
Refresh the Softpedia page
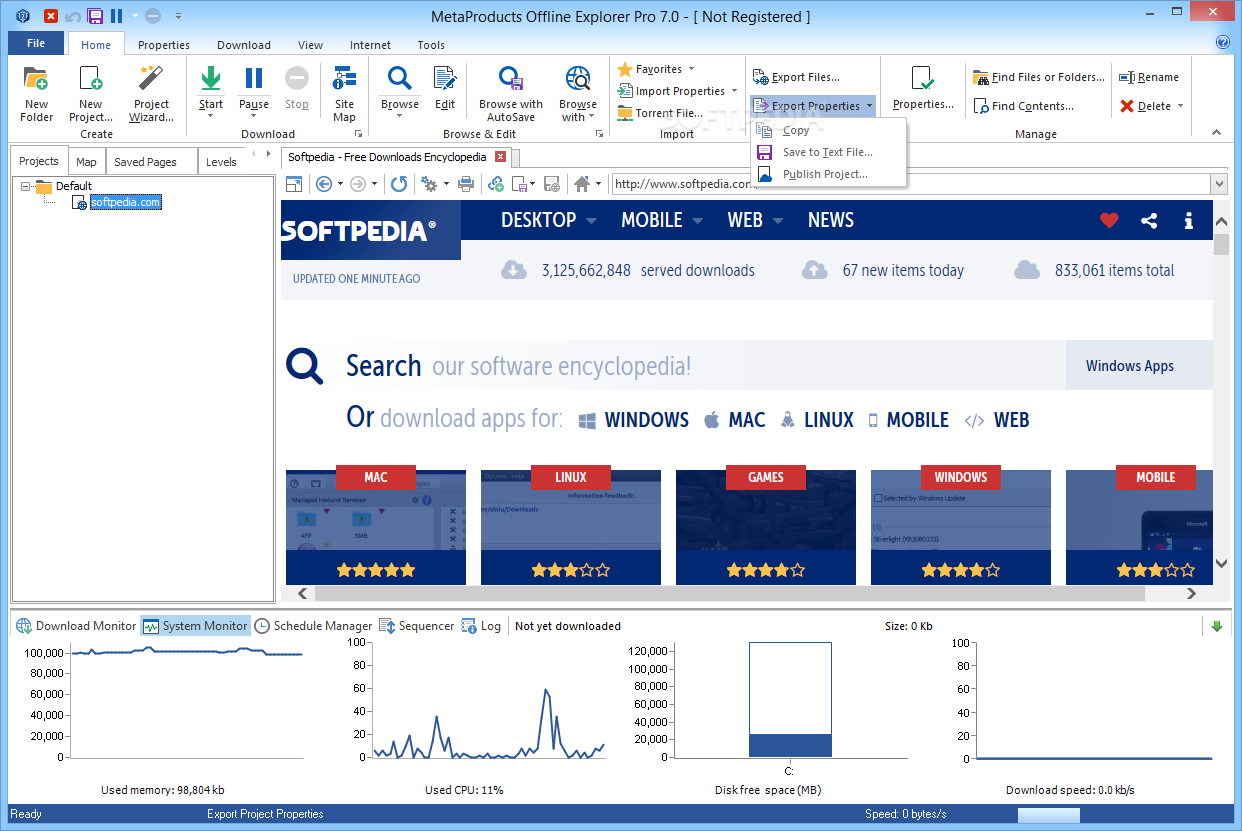[x=399, y=184]
